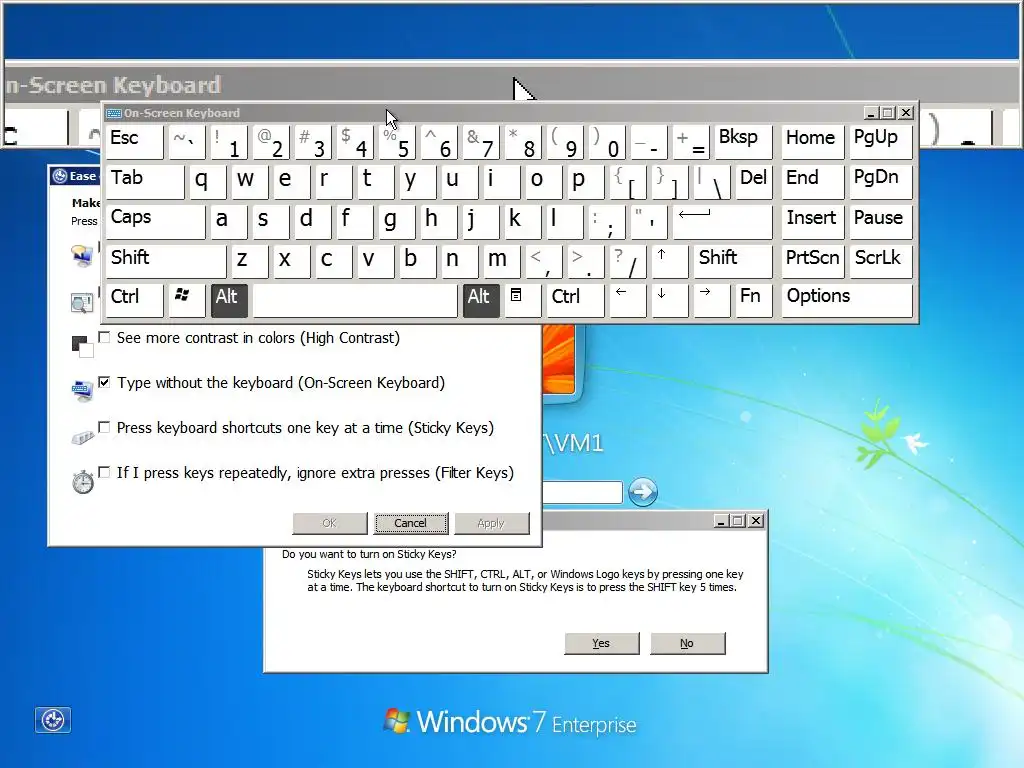Click On-Screen Keyboard title bar icon
This screenshot has width=1024, height=768.
114,113
